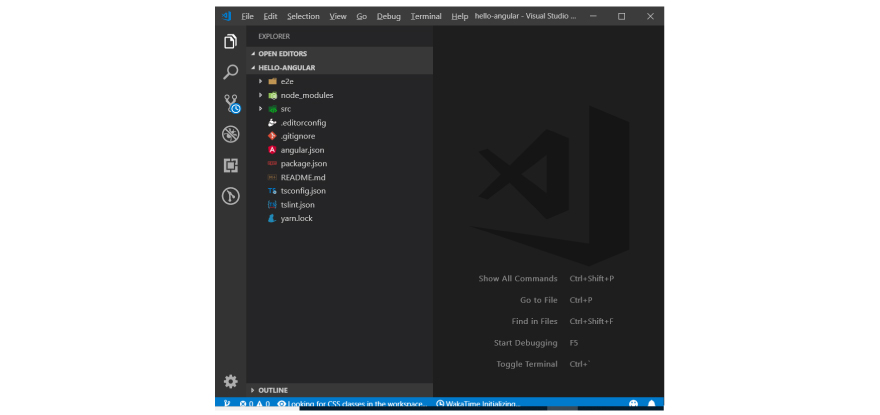Image resolution: width=880 pixels, height=415 pixels.
Task: Click the npm icon beside package.json
Action: pos(273,163)
